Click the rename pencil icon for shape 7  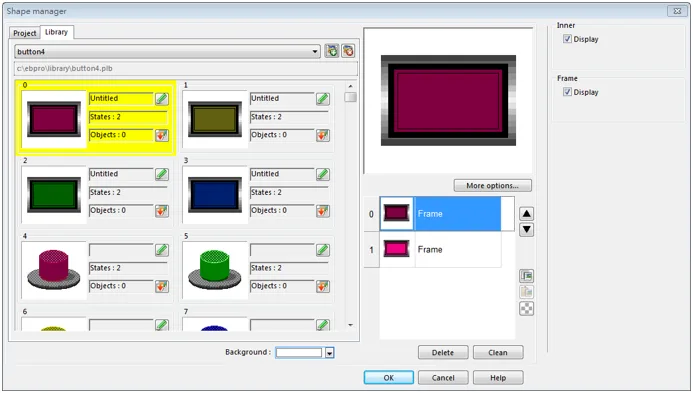click(323, 325)
